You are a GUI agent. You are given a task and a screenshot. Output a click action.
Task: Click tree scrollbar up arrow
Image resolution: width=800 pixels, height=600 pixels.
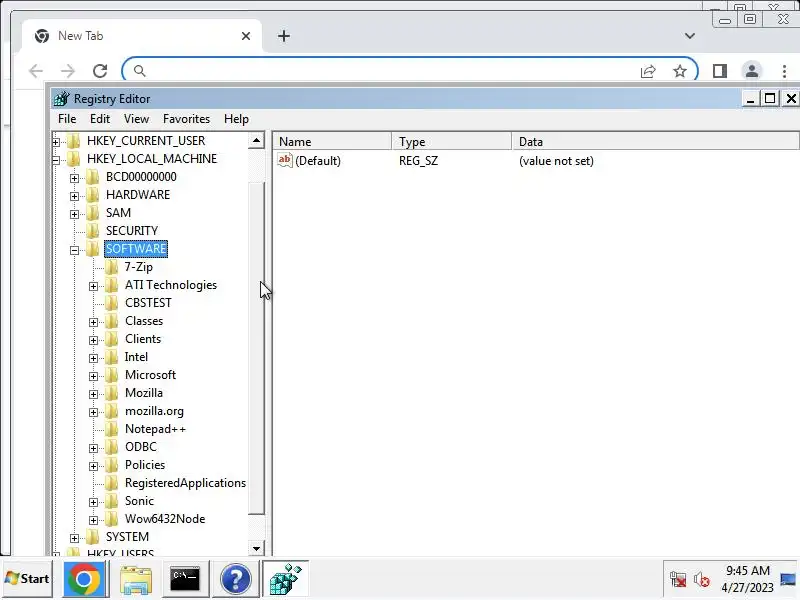coord(256,140)
